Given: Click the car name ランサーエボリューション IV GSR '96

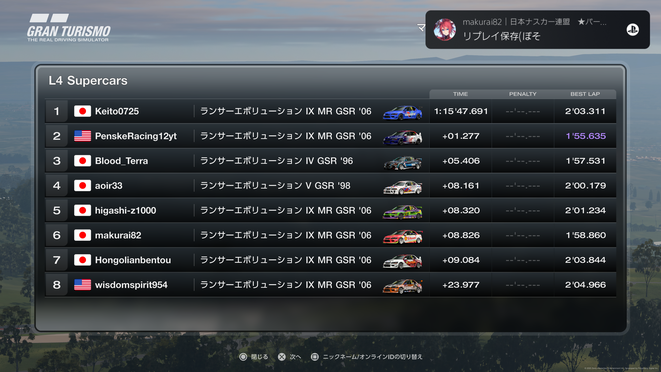Looking at the screenshot, I should [277, 161].
